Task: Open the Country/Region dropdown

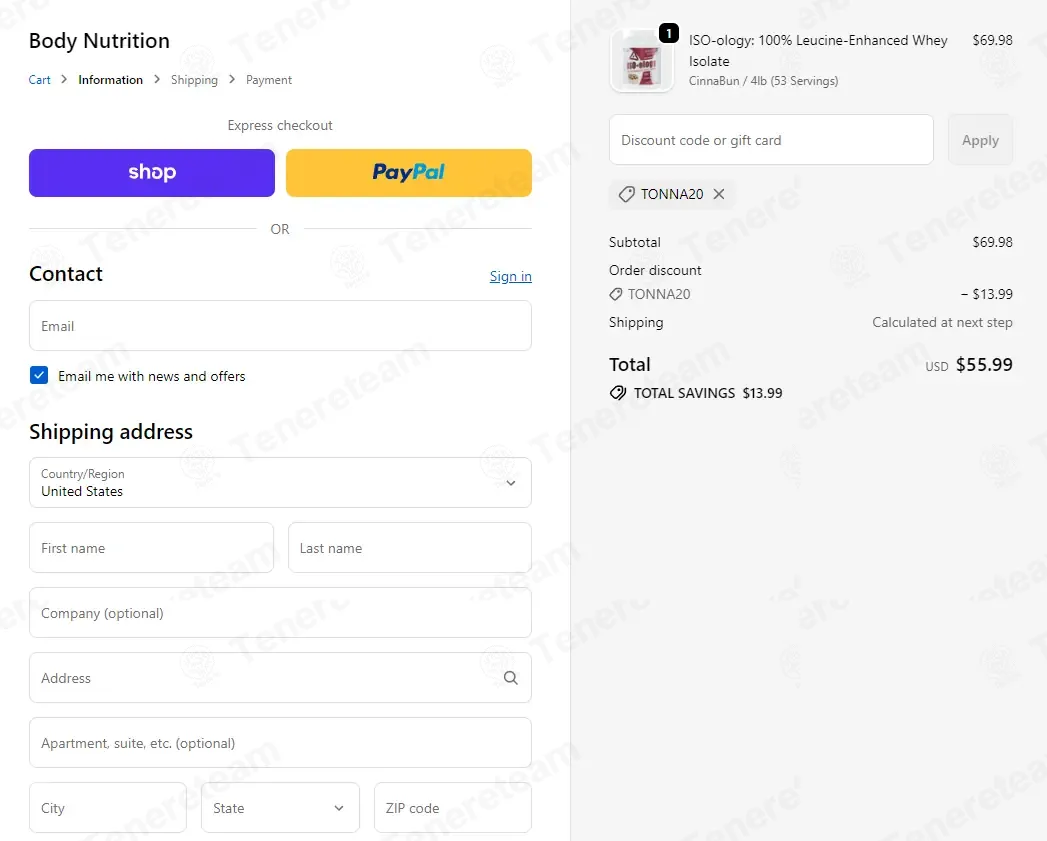Action: 280,482
